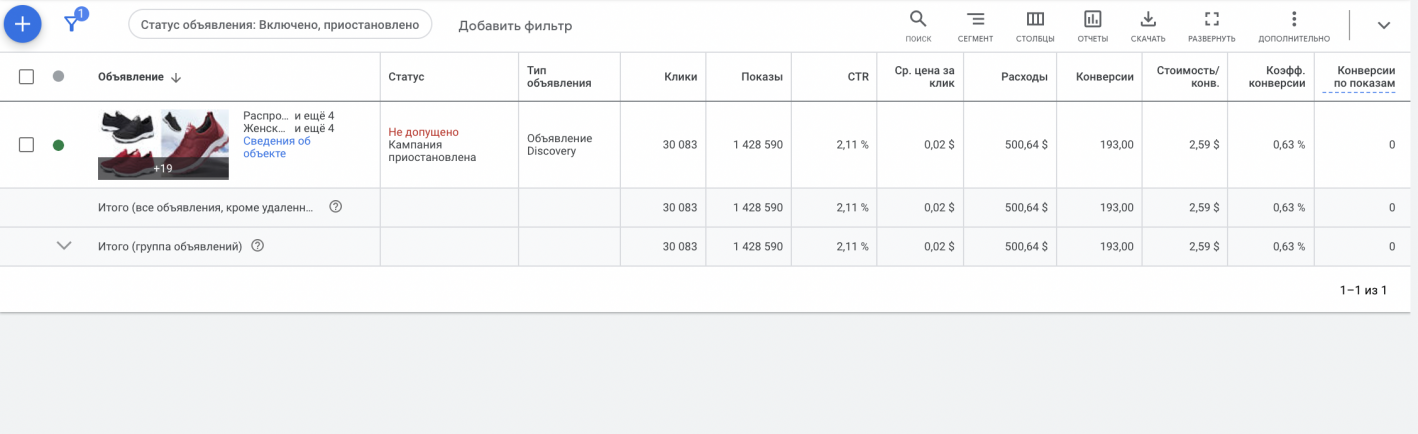Open the Сведения об объекте link
Viewport: 1418px width, 434px height.
[x=277, y=147]
